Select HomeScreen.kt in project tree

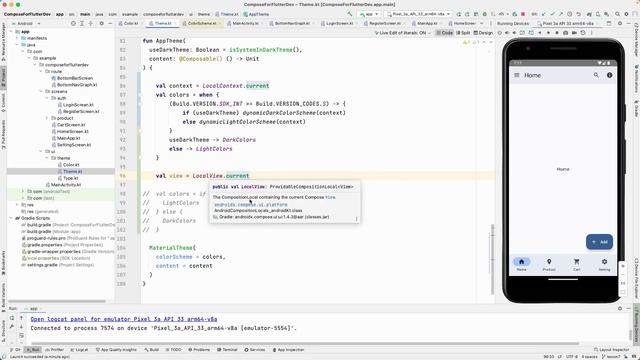coord(69,131)
